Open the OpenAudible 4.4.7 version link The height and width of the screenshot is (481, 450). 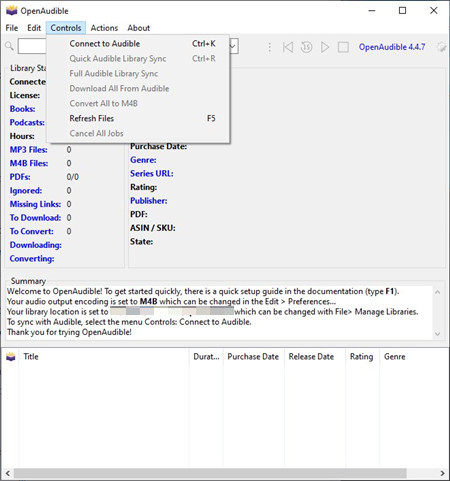[x=392, y=47]
